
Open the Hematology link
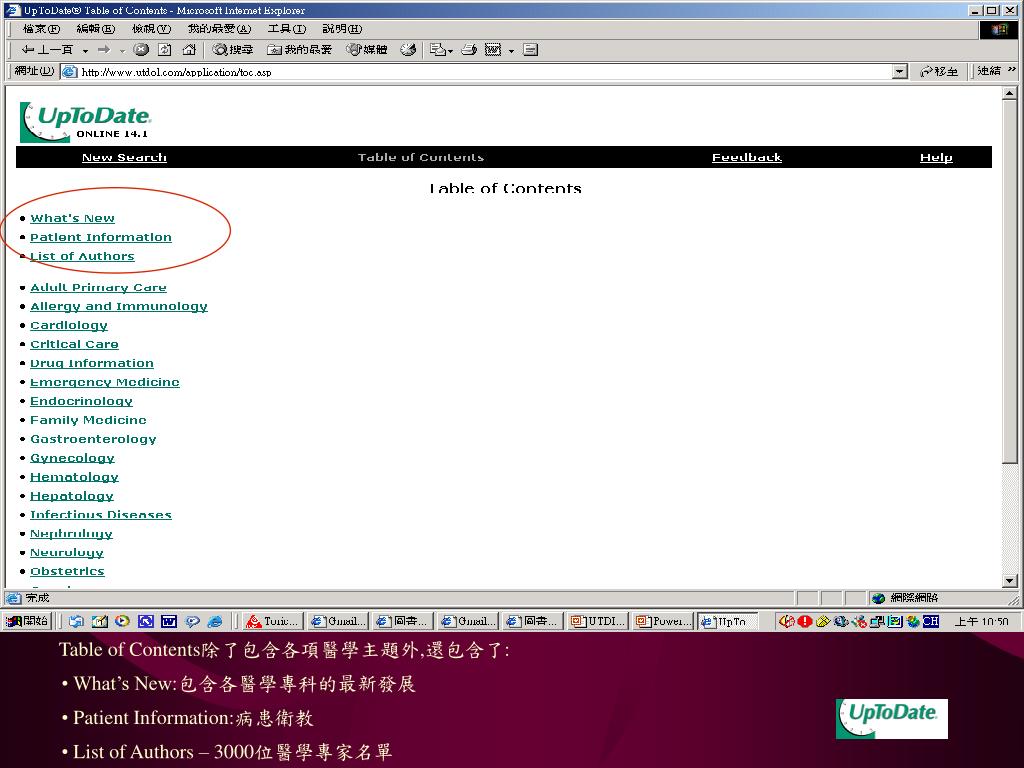click(74, 477)
